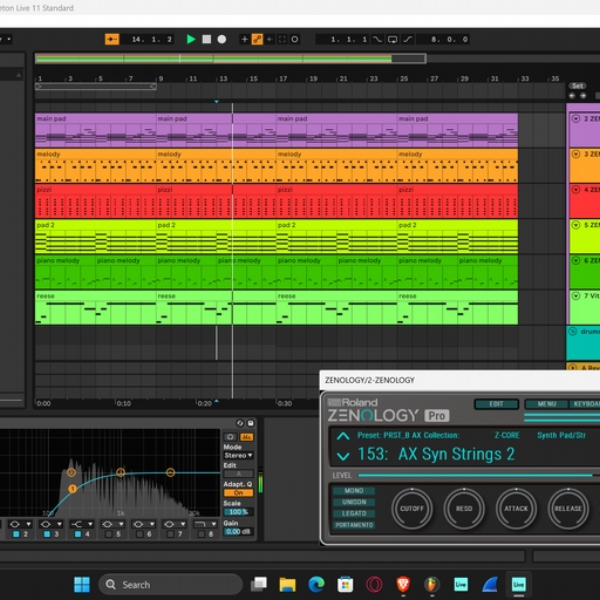Open the ZENOLOGY MENU tab
Screen dimensions: 600x600
pos(546,404)
